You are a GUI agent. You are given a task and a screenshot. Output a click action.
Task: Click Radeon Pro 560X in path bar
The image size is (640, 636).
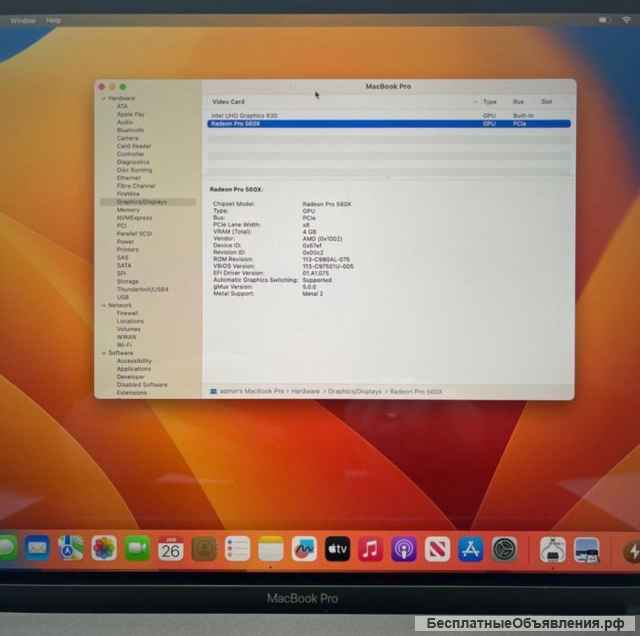(x=416, y=391)
